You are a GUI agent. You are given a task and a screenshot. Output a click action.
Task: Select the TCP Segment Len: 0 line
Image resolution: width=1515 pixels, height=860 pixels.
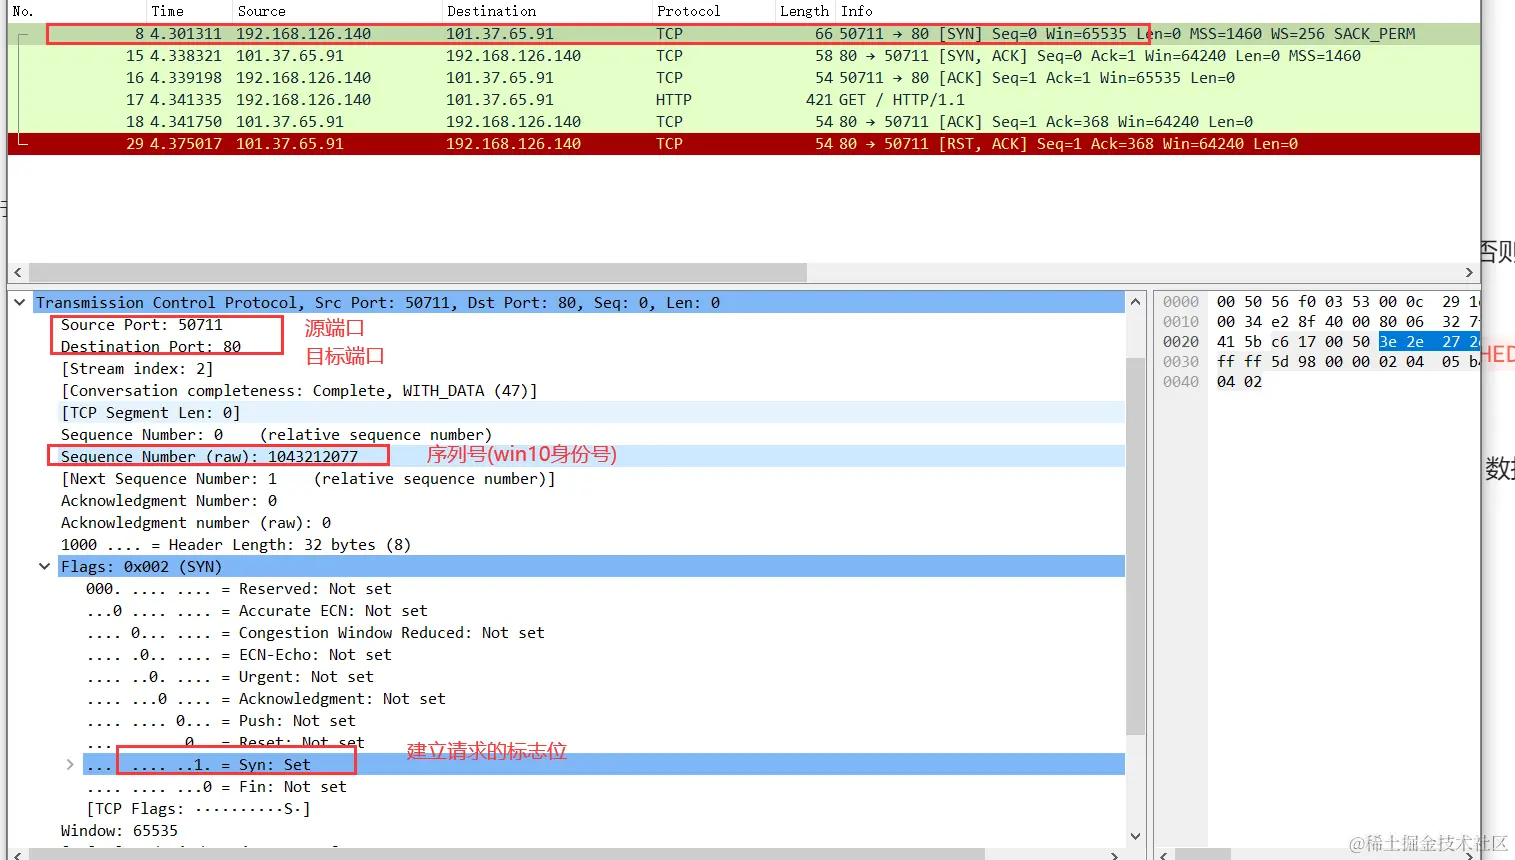(150, 412)
